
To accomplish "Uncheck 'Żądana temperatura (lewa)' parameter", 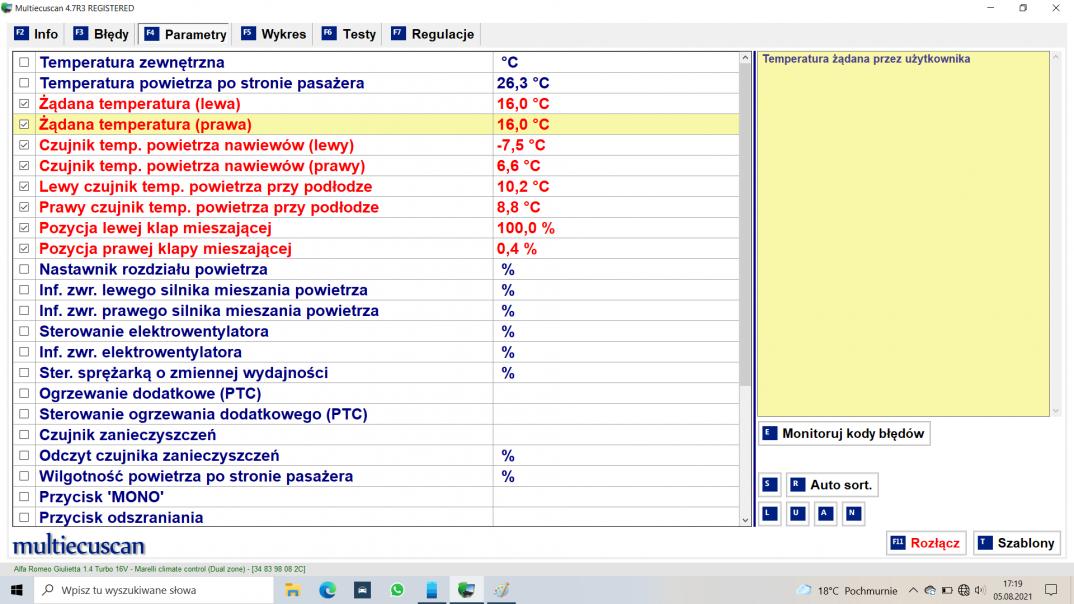I will pos(25,104).
